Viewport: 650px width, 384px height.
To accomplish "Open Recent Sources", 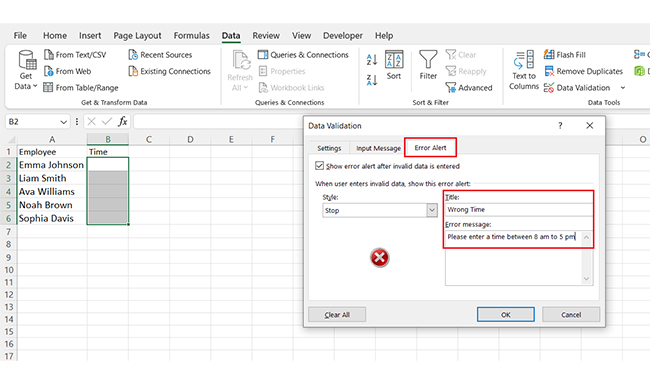I will tap(160, 55).
